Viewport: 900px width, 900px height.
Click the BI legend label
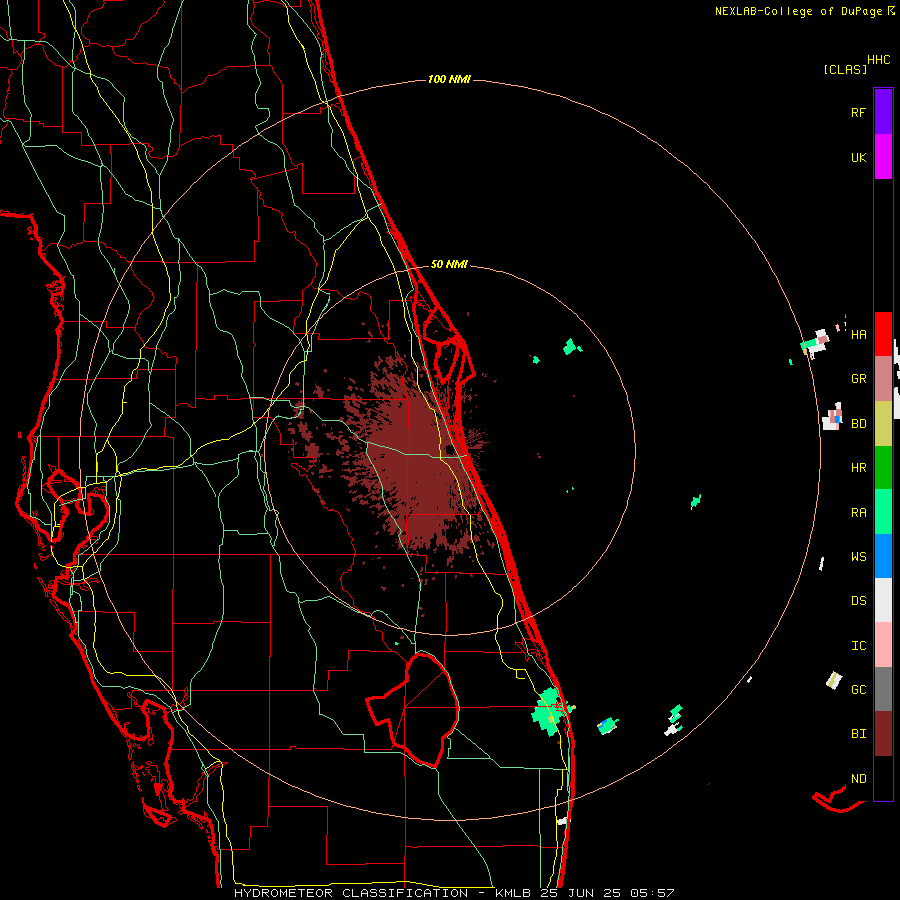[858, 734]
